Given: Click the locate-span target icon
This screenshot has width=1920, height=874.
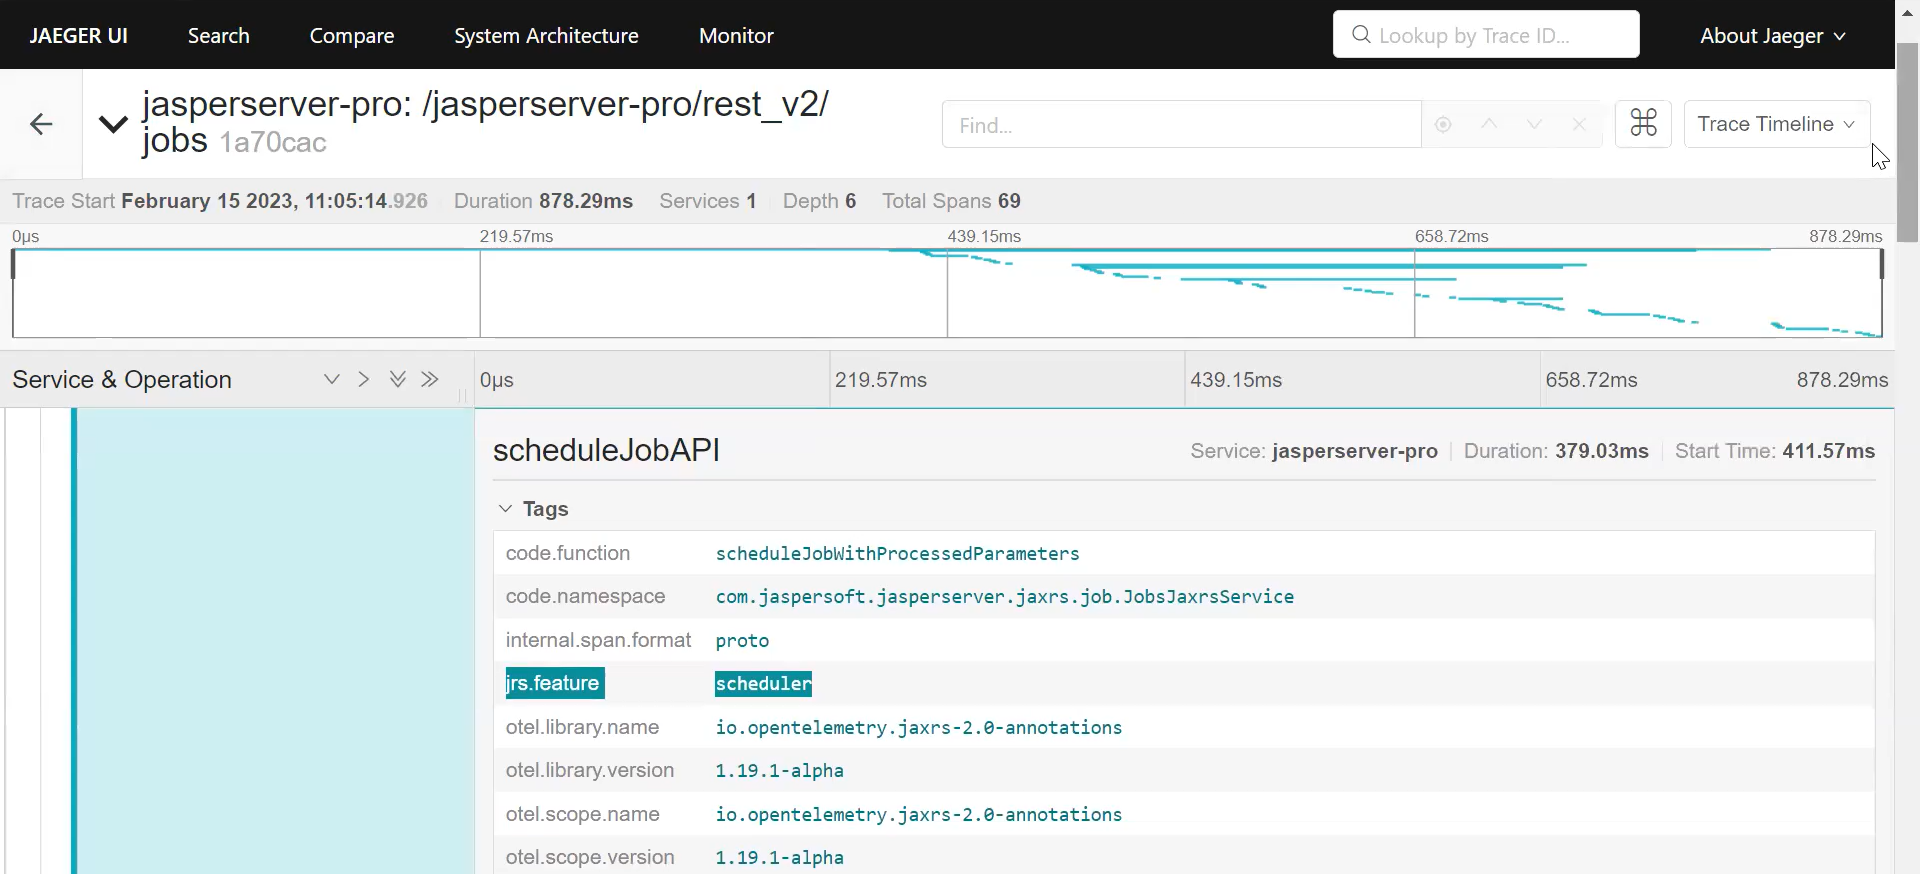Looking at the screenshot, I should point(1443,125).
